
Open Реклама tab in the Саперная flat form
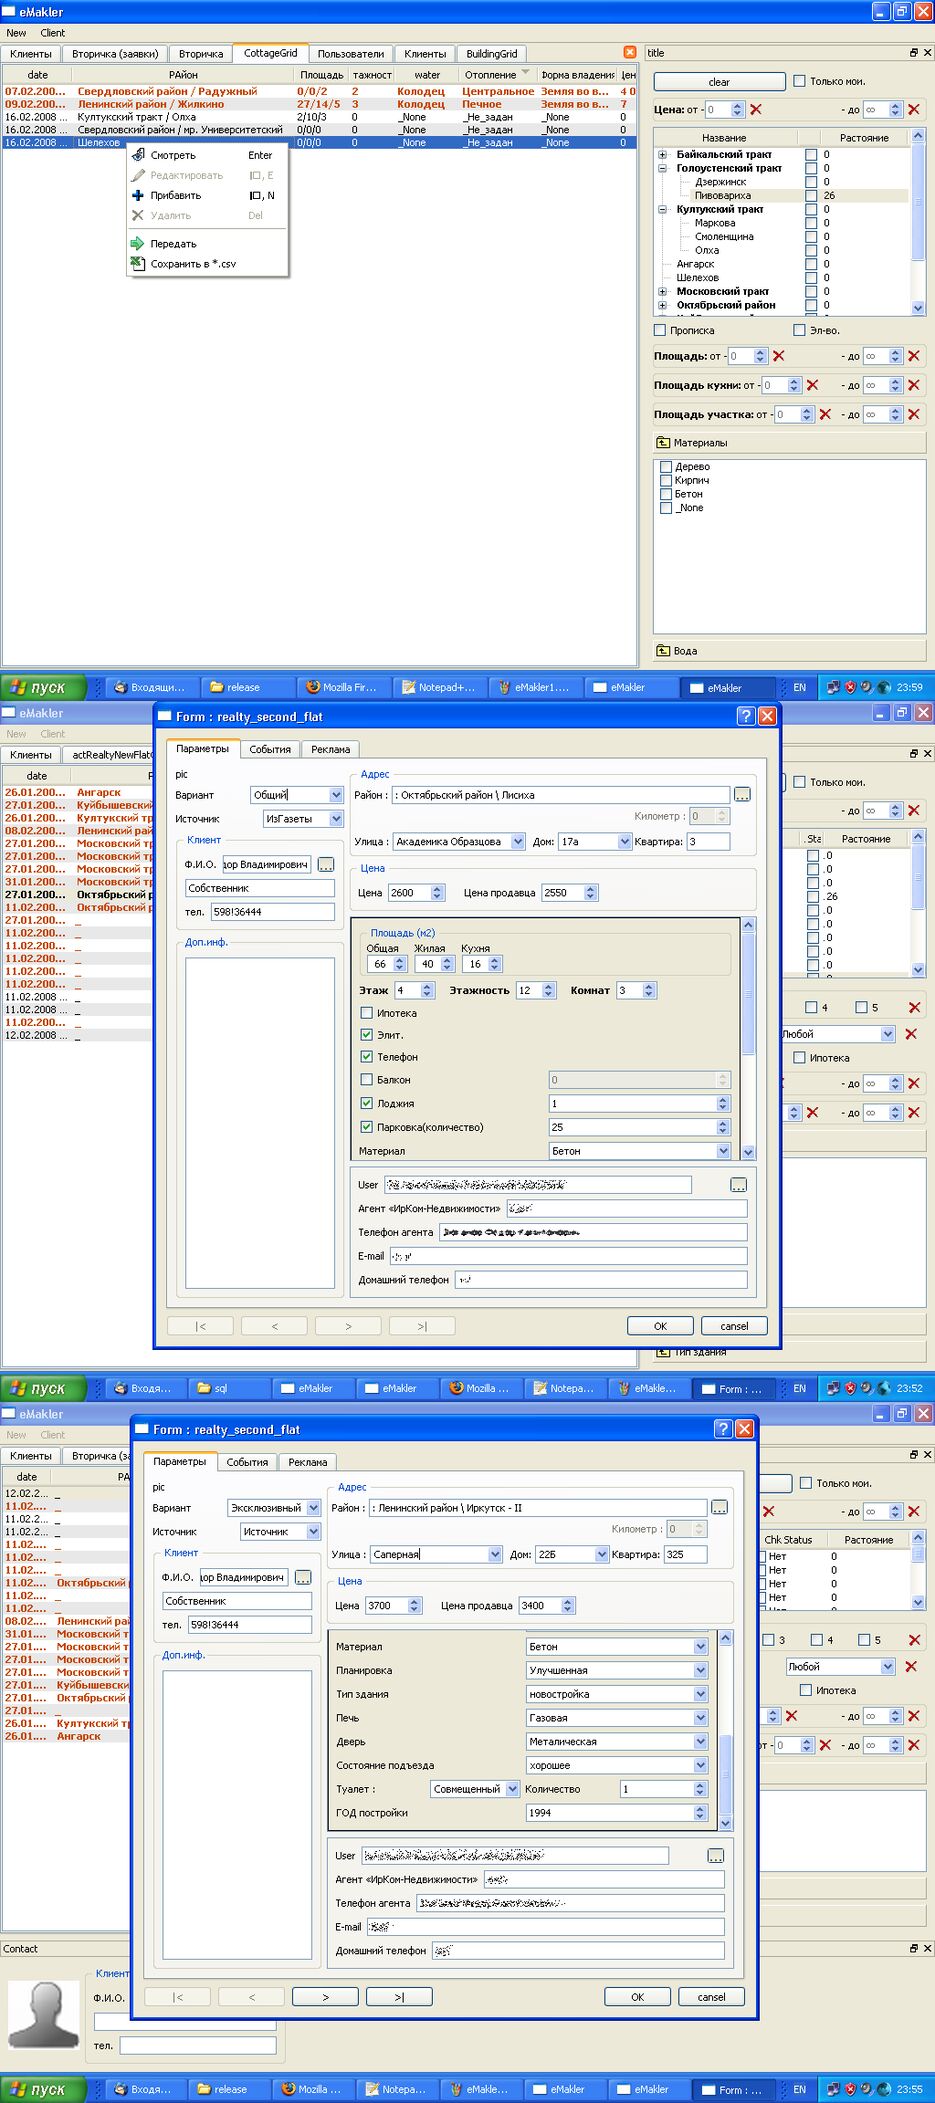308,1462
